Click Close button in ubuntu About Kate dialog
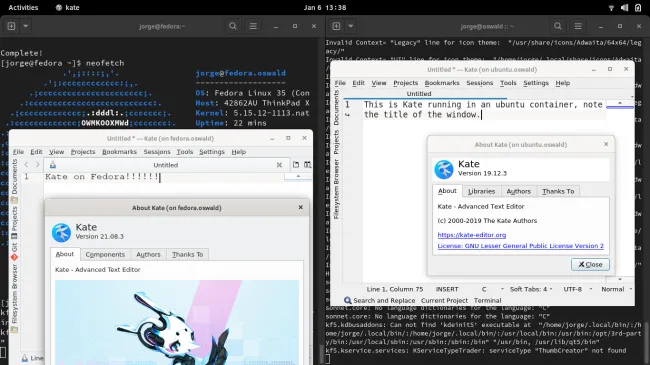Image resolution: width=650 pixels, height=365 pixels. pyautogui.click(x=590, y=264)
